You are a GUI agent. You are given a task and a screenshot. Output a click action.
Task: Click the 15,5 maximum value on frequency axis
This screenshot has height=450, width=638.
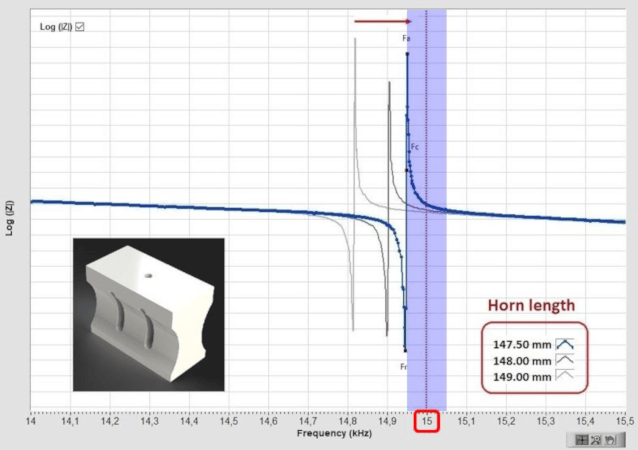(x=625, y=421)
